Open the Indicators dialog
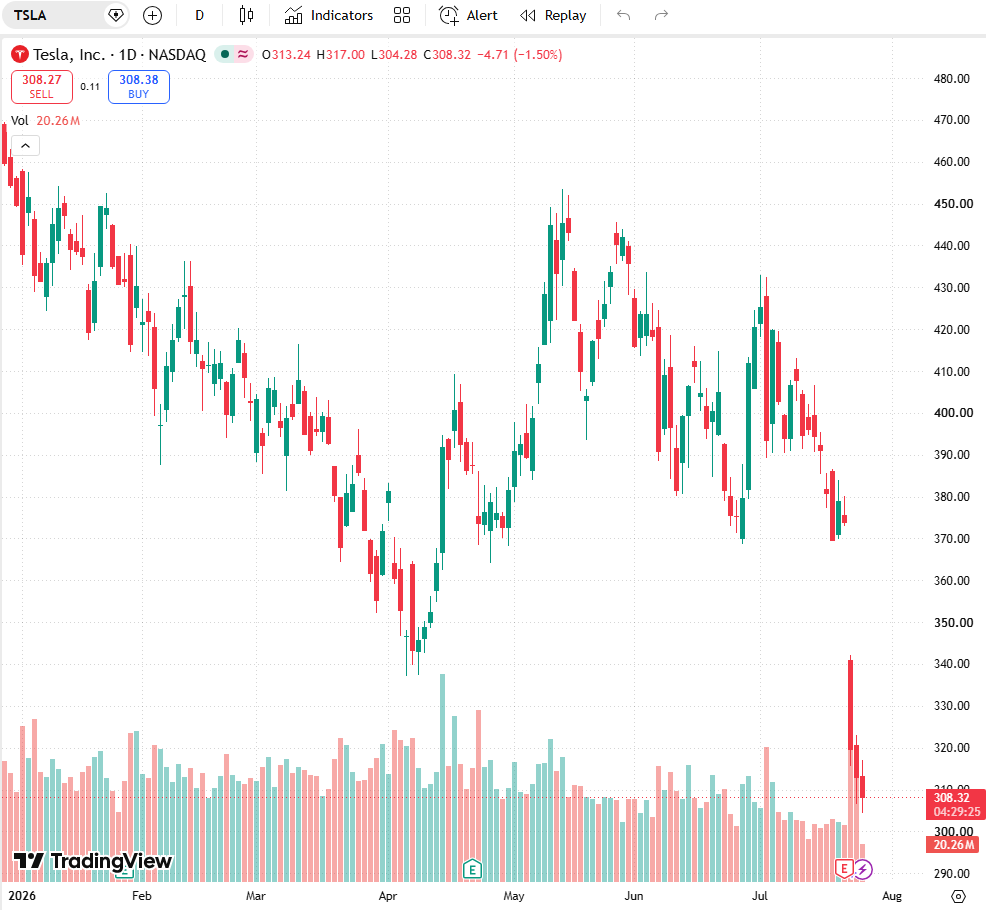The image size is (986, 910). [328, 15]
